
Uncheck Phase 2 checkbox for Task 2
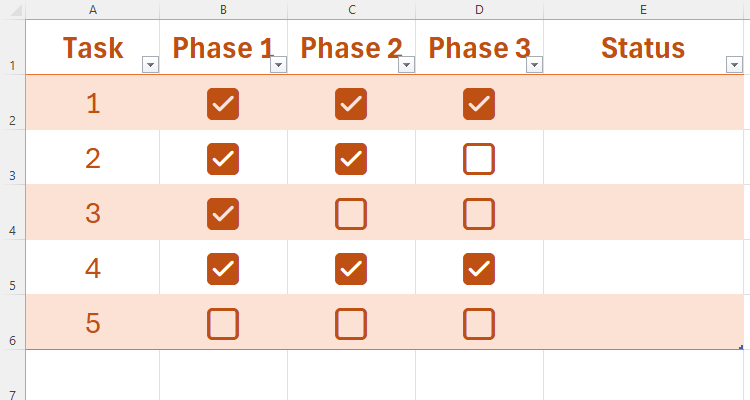click(351, 159)
